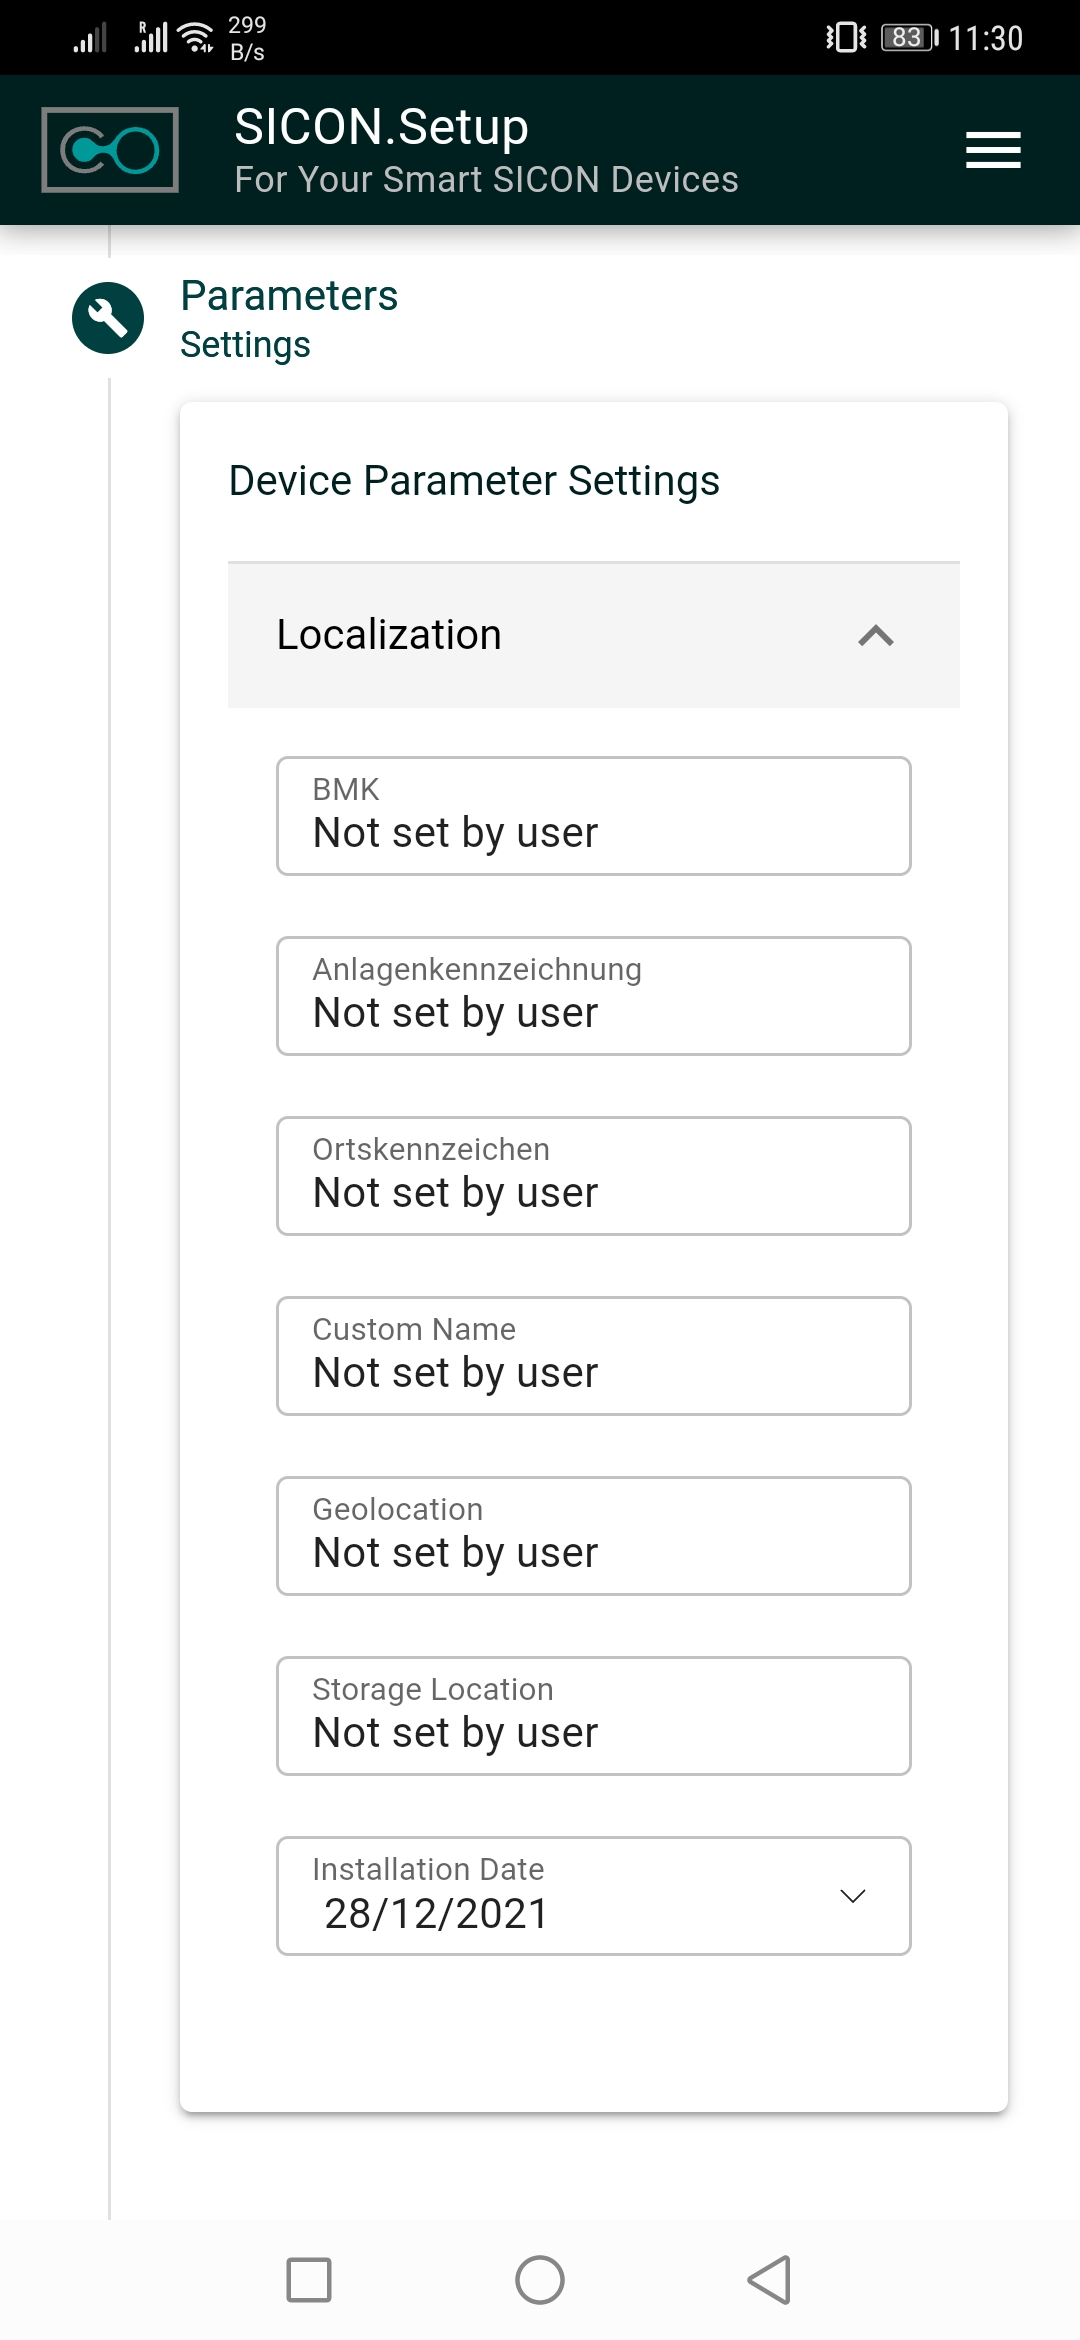Viewport: 1080px width, 2340px height.
Task: Click the Storage Location field
Action: 593,1716
